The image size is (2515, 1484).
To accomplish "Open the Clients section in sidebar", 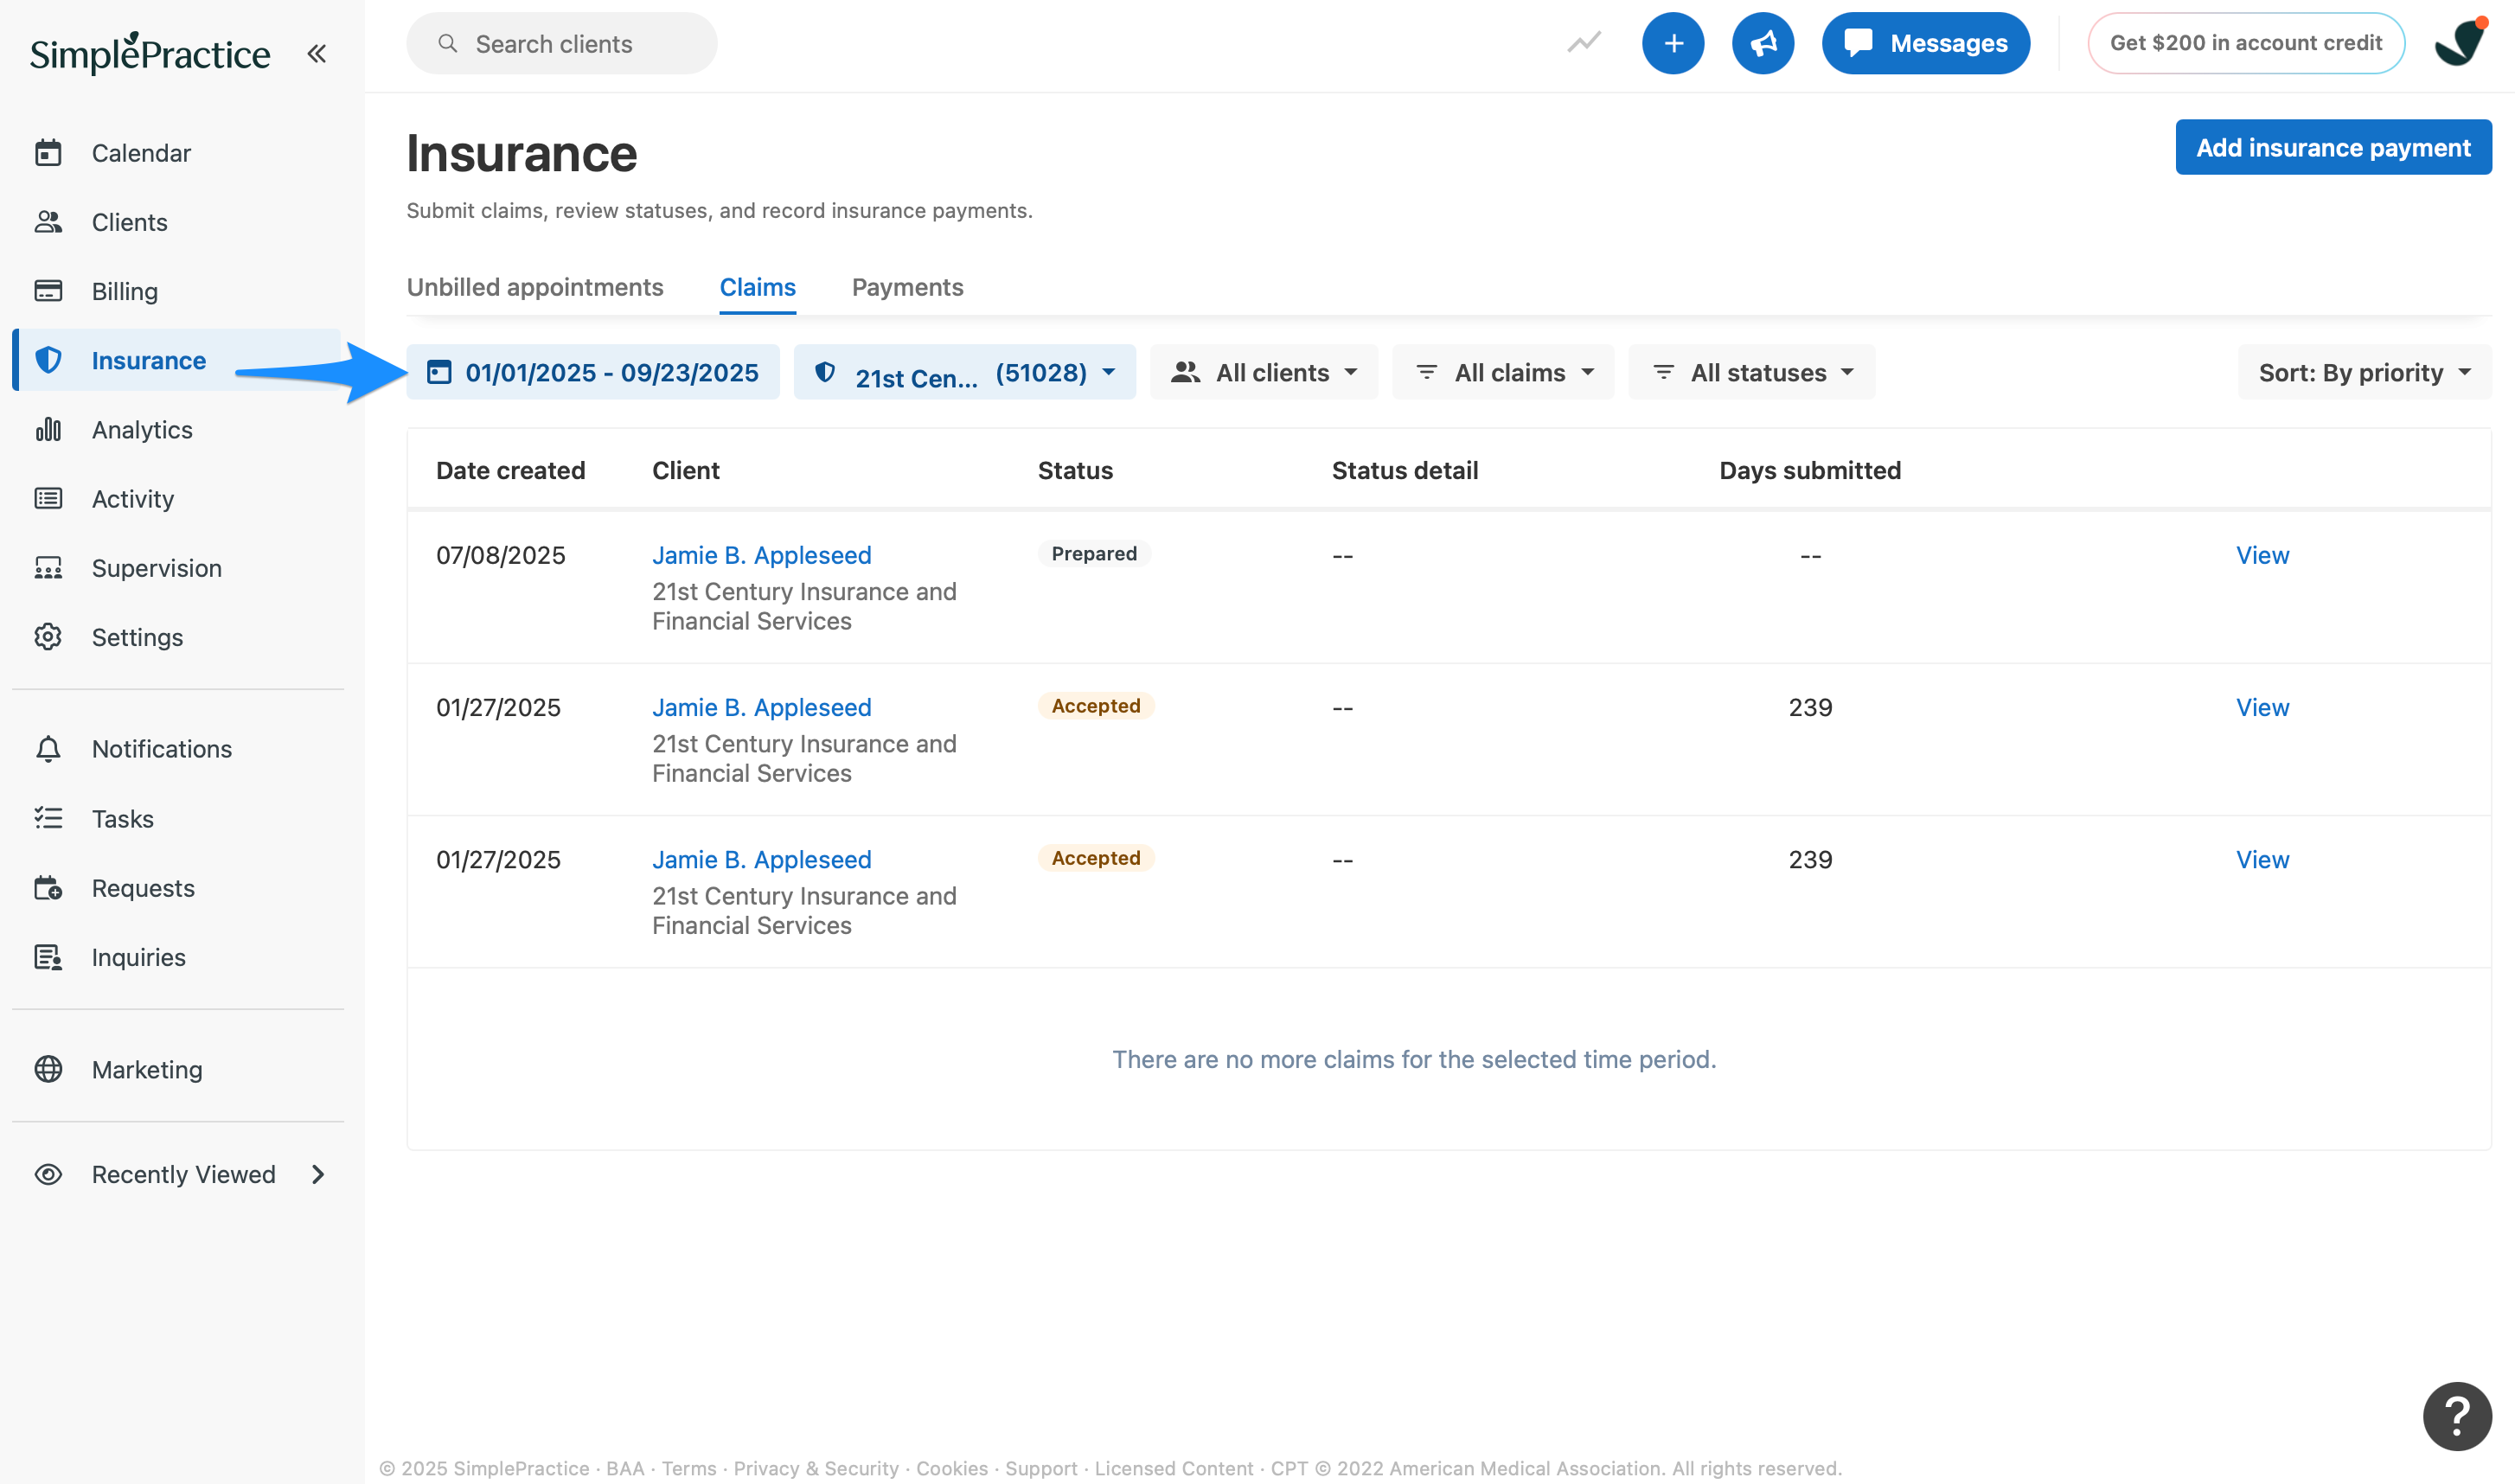I will pos(129,222).
